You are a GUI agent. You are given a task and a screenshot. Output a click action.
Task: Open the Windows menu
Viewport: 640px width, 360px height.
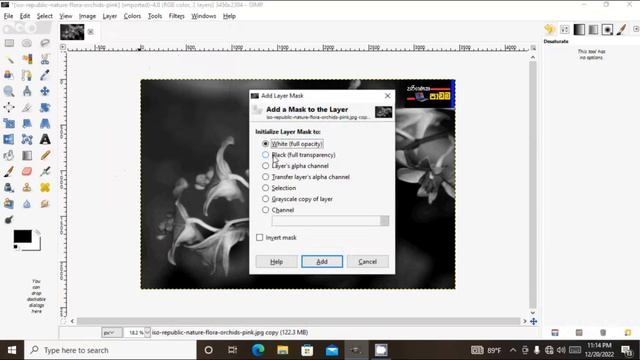coord(204,16)
